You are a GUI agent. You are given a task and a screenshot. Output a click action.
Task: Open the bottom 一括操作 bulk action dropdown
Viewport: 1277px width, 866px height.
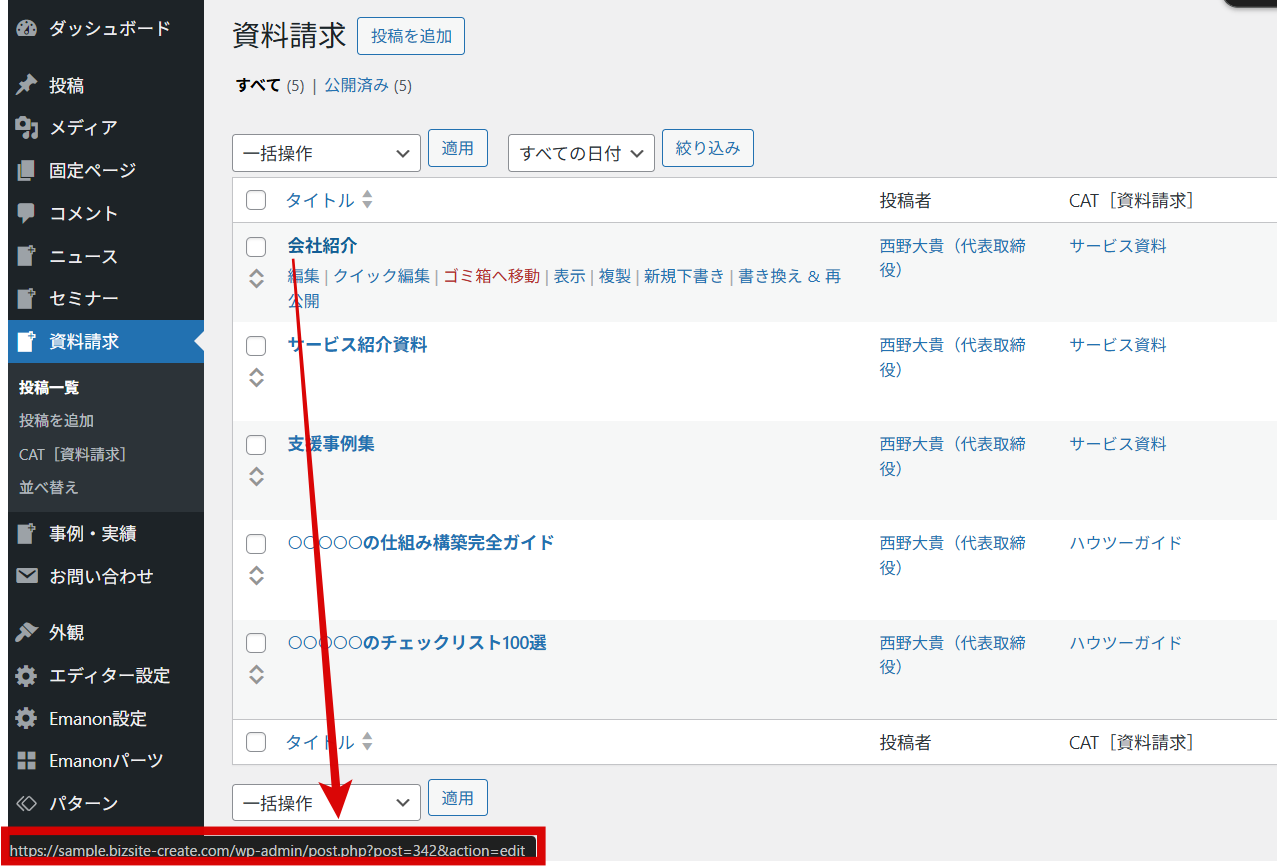pyautogui.click(x=326, y=803)
